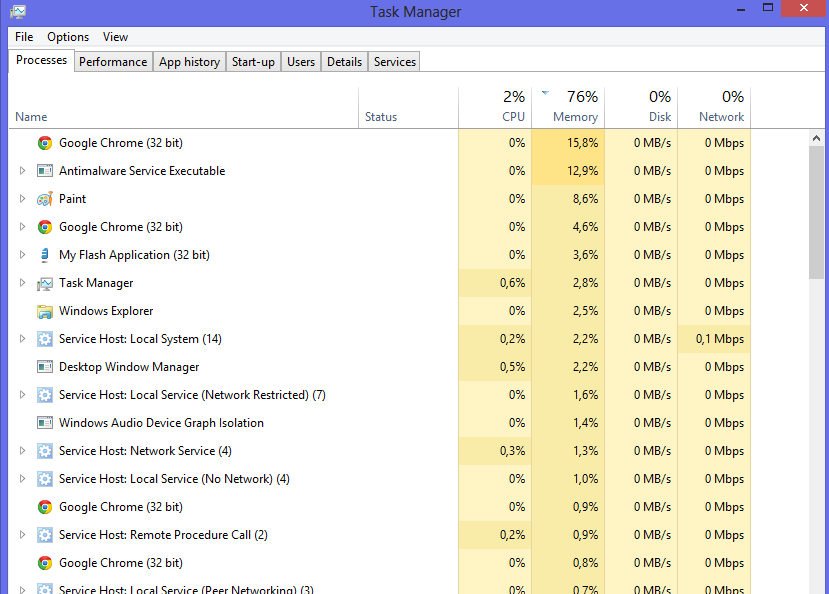Switch to the App history tab
Viewport: 829px width, 594px height.
[189, 62]
